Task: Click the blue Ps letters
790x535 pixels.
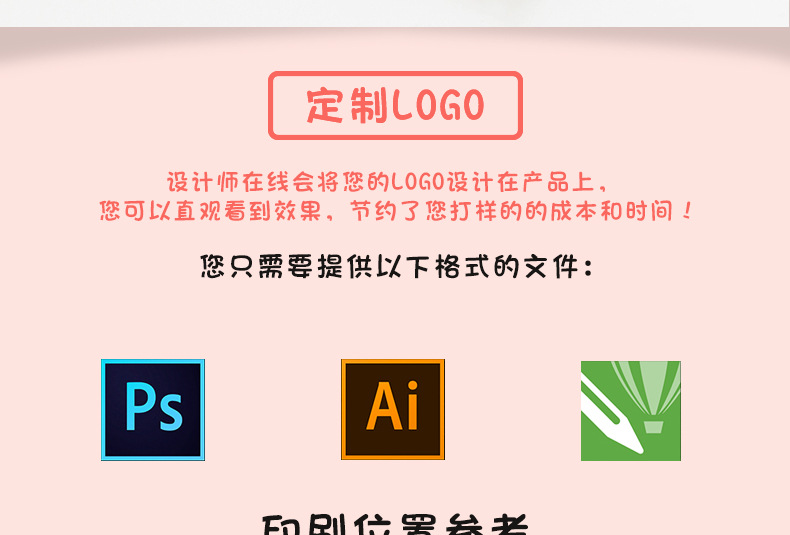Action: [154, 406]
